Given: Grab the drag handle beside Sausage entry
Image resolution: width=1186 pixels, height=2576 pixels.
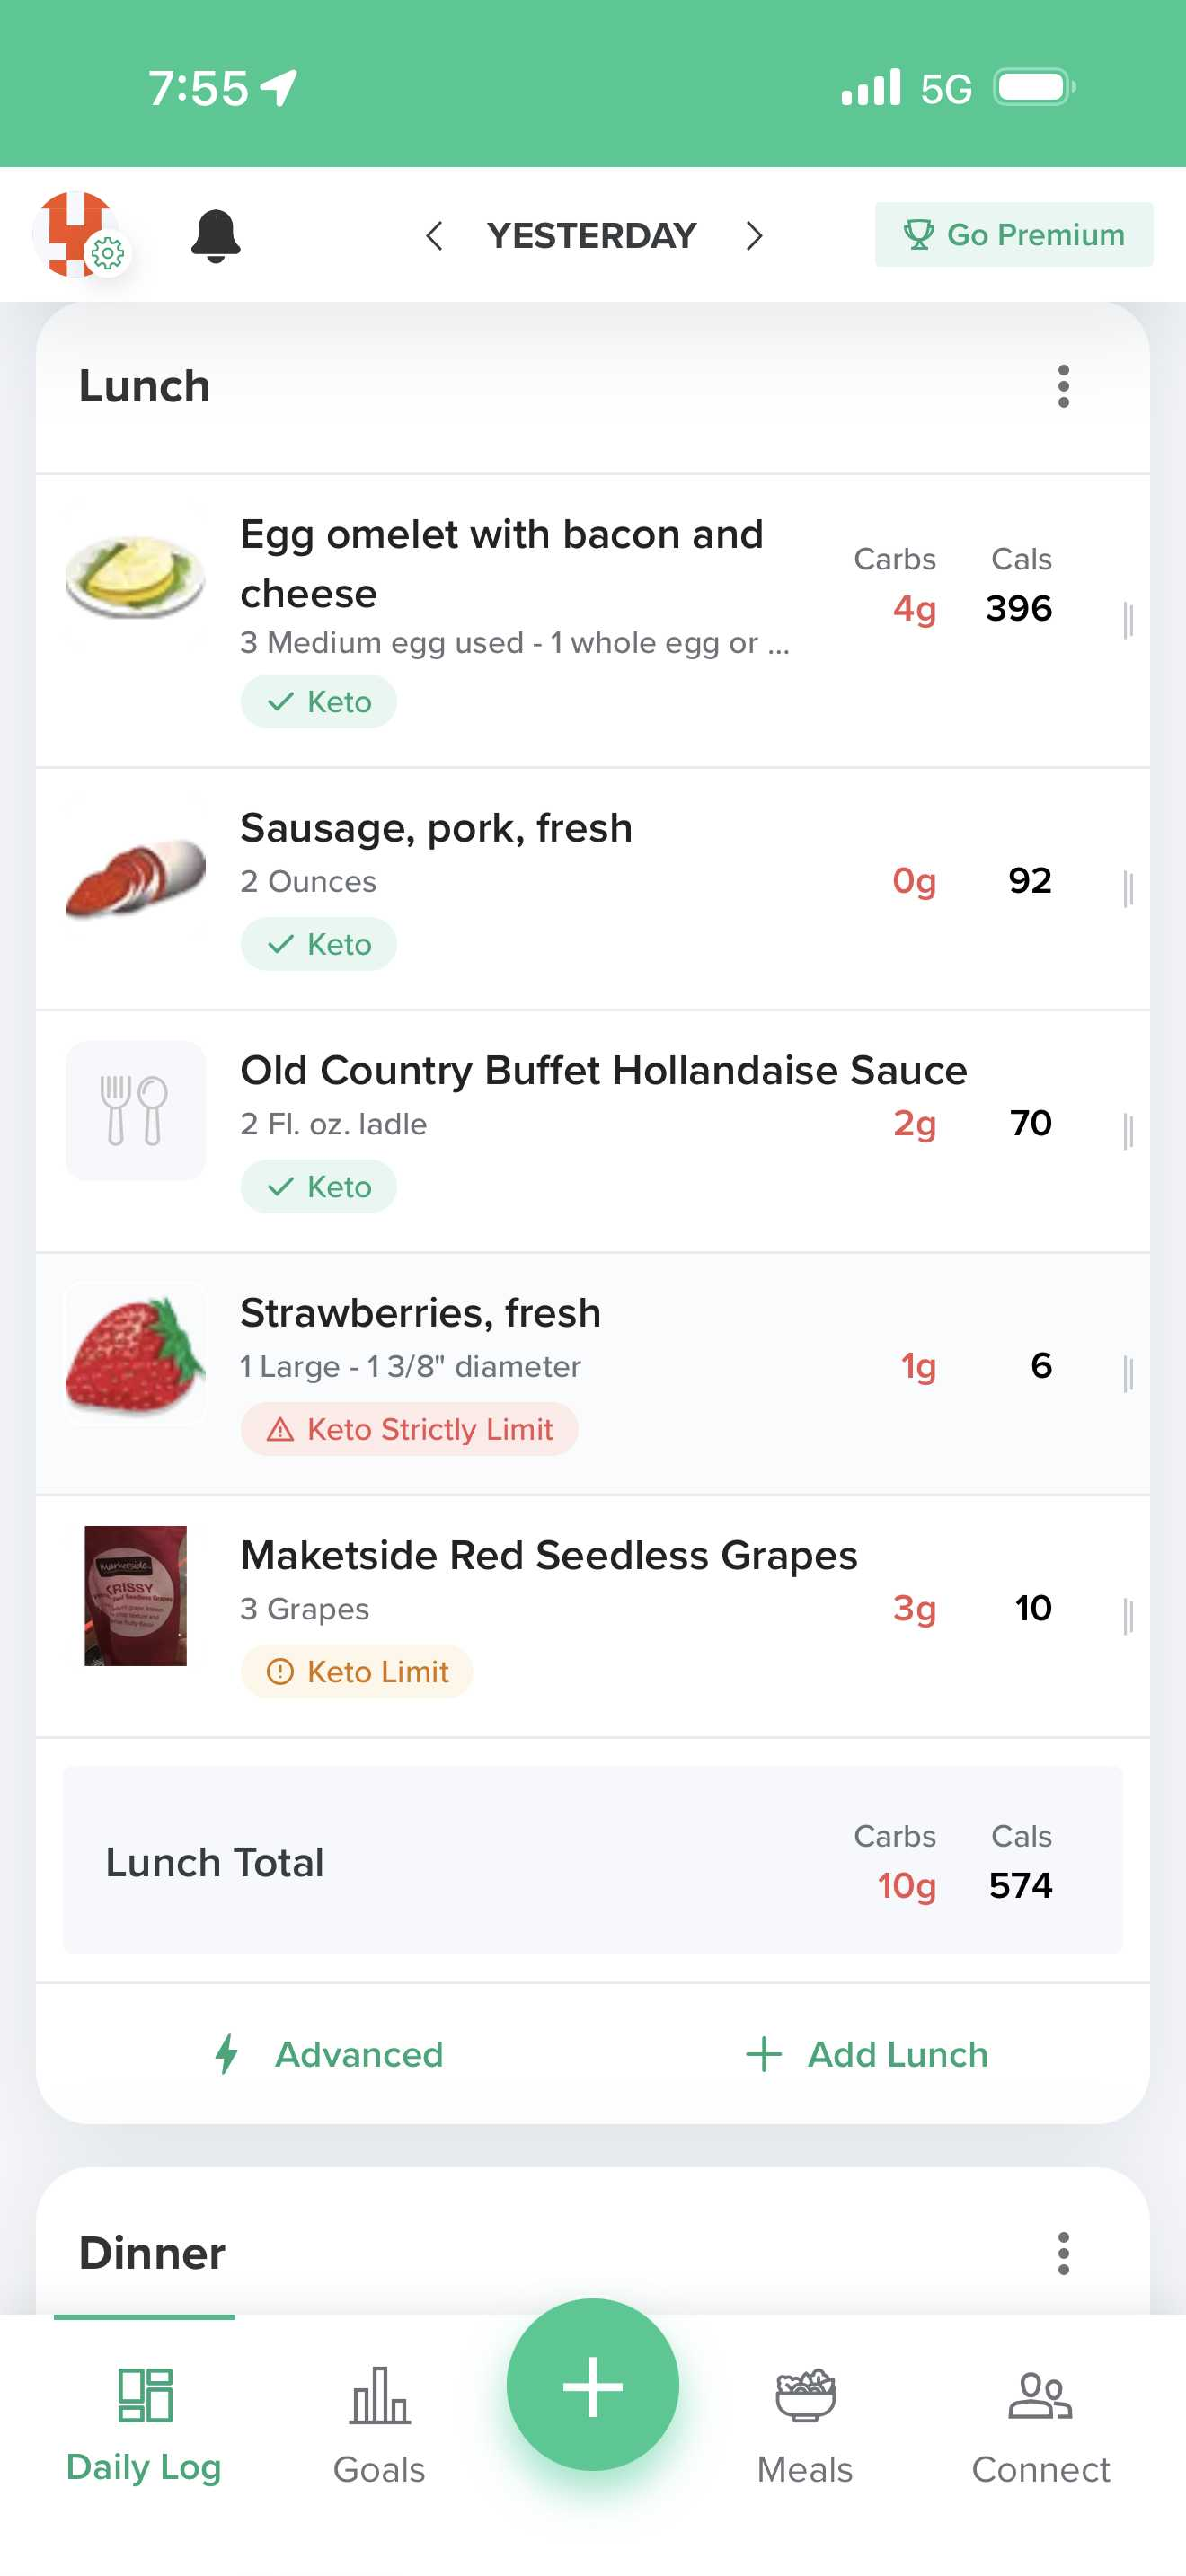Looking at the screenshot, I should pyautogui.click(x=1128, y=887).
